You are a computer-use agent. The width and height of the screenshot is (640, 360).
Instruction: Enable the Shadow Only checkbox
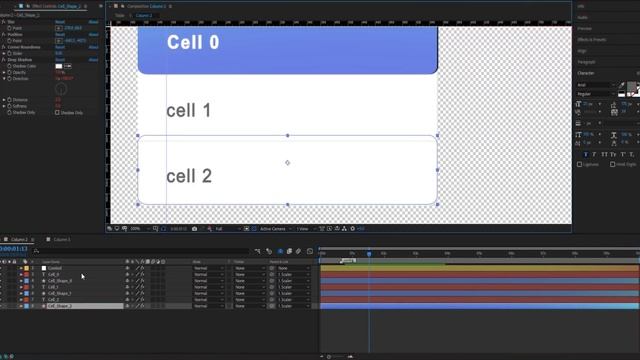57,113
